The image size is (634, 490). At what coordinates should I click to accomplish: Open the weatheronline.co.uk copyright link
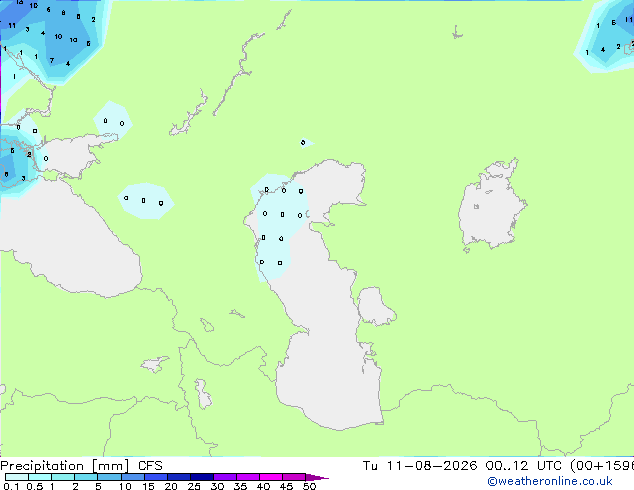pos(550,481)
